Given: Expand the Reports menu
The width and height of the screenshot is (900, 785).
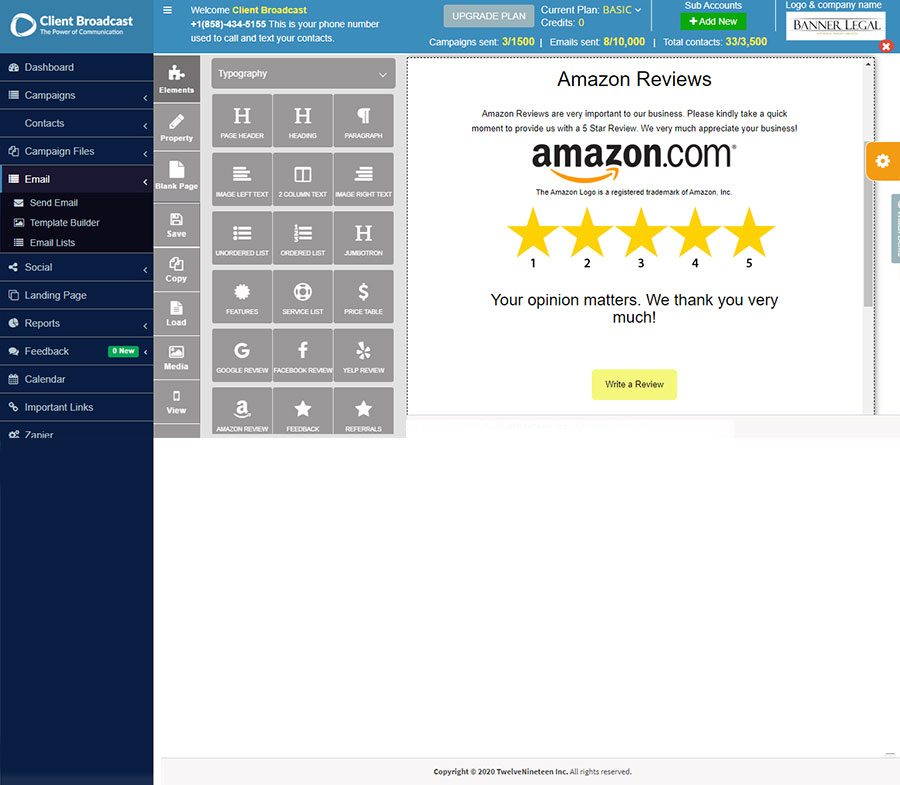Looking at the screenshot, I should (76, 323).
